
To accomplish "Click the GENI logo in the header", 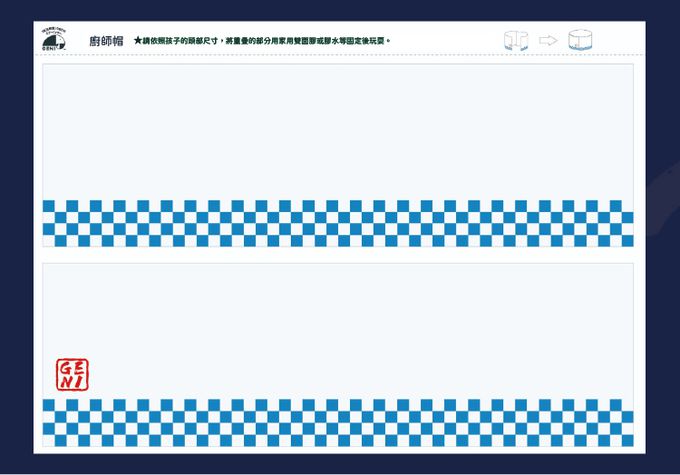I will [x=55, y=40].
